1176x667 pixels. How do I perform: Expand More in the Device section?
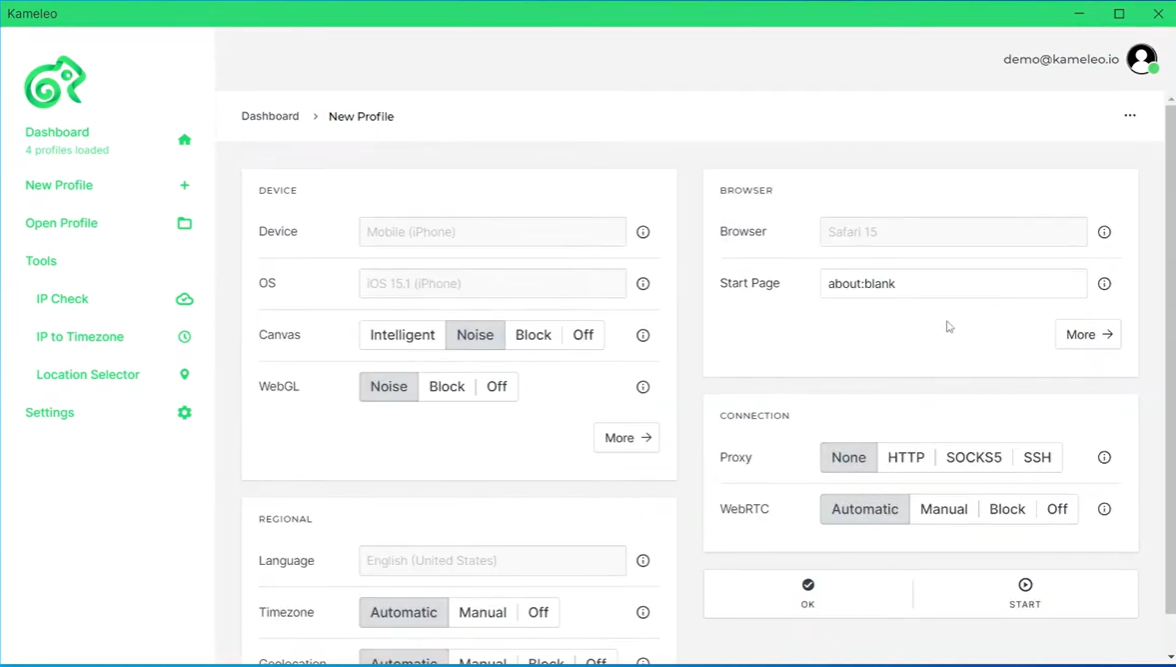(x=626, y=437)
